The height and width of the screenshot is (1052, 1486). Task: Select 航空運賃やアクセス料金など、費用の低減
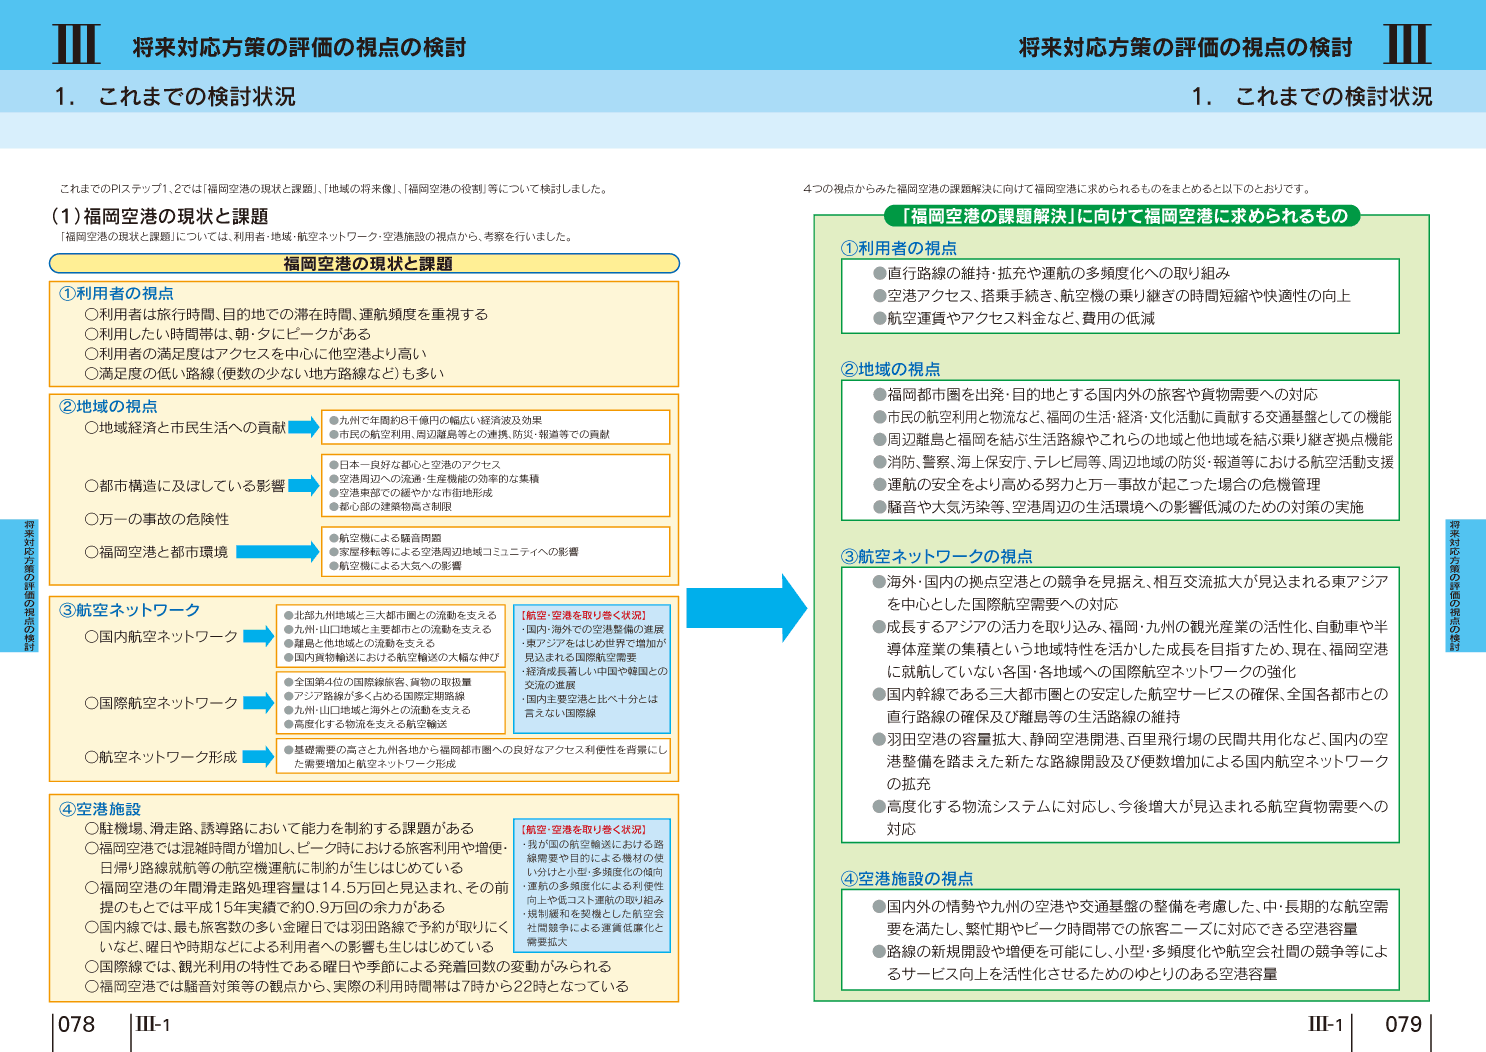pos(1014,318)
